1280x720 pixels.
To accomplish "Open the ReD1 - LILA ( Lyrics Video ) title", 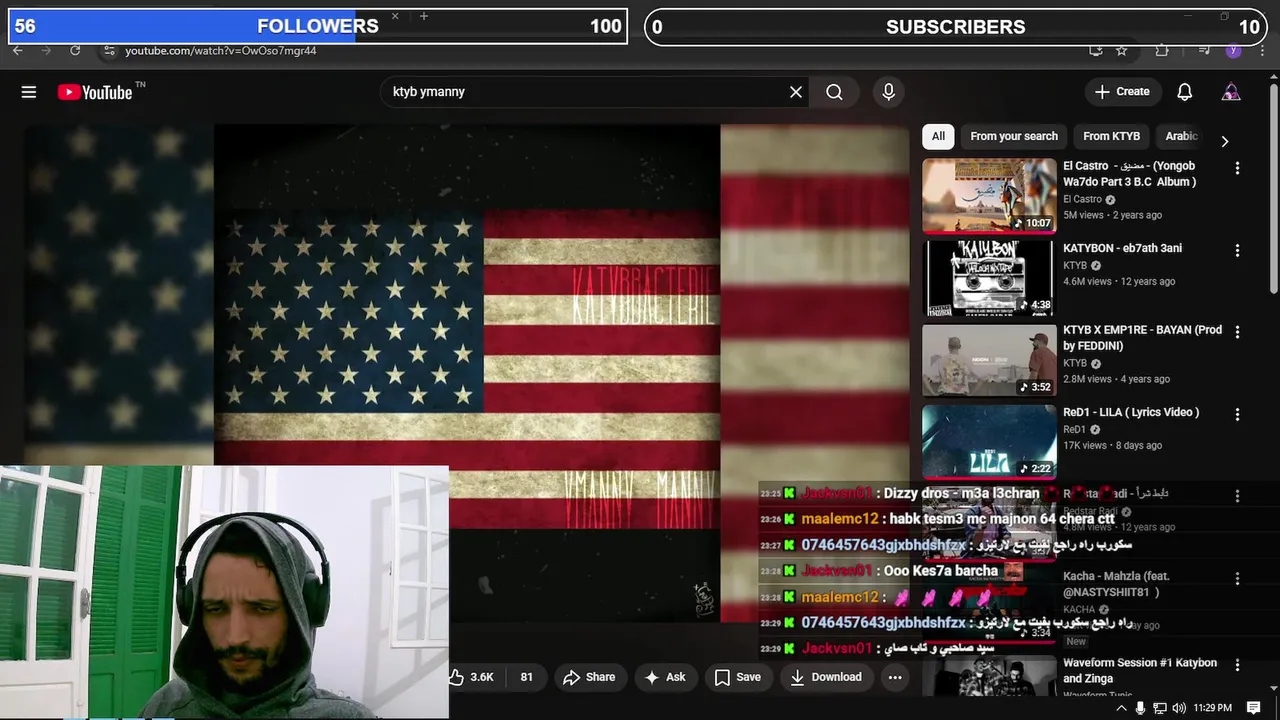I will point(1131,412).
